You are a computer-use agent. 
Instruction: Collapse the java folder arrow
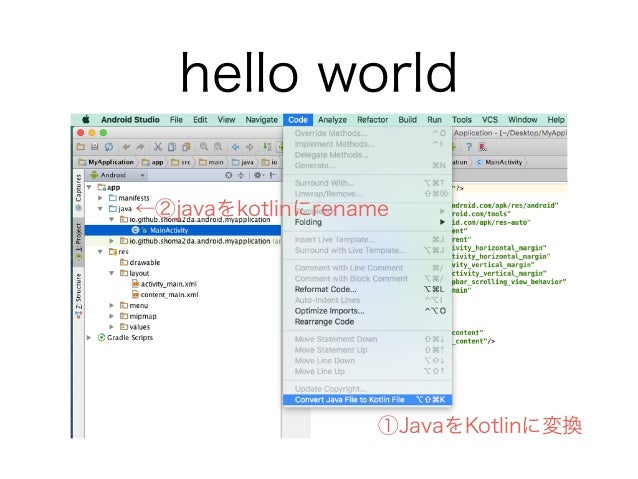pyautogui.click(x=101, y=209)
